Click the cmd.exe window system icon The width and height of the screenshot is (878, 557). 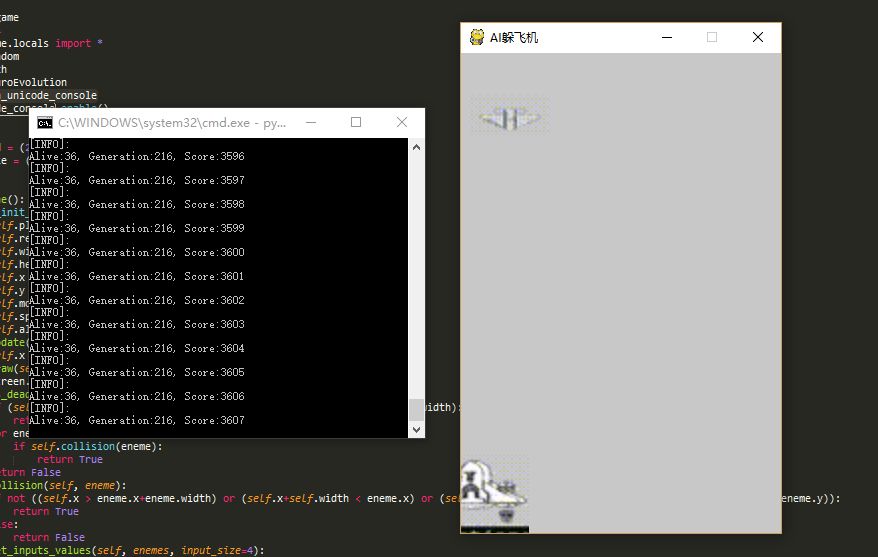coord(44,123)
